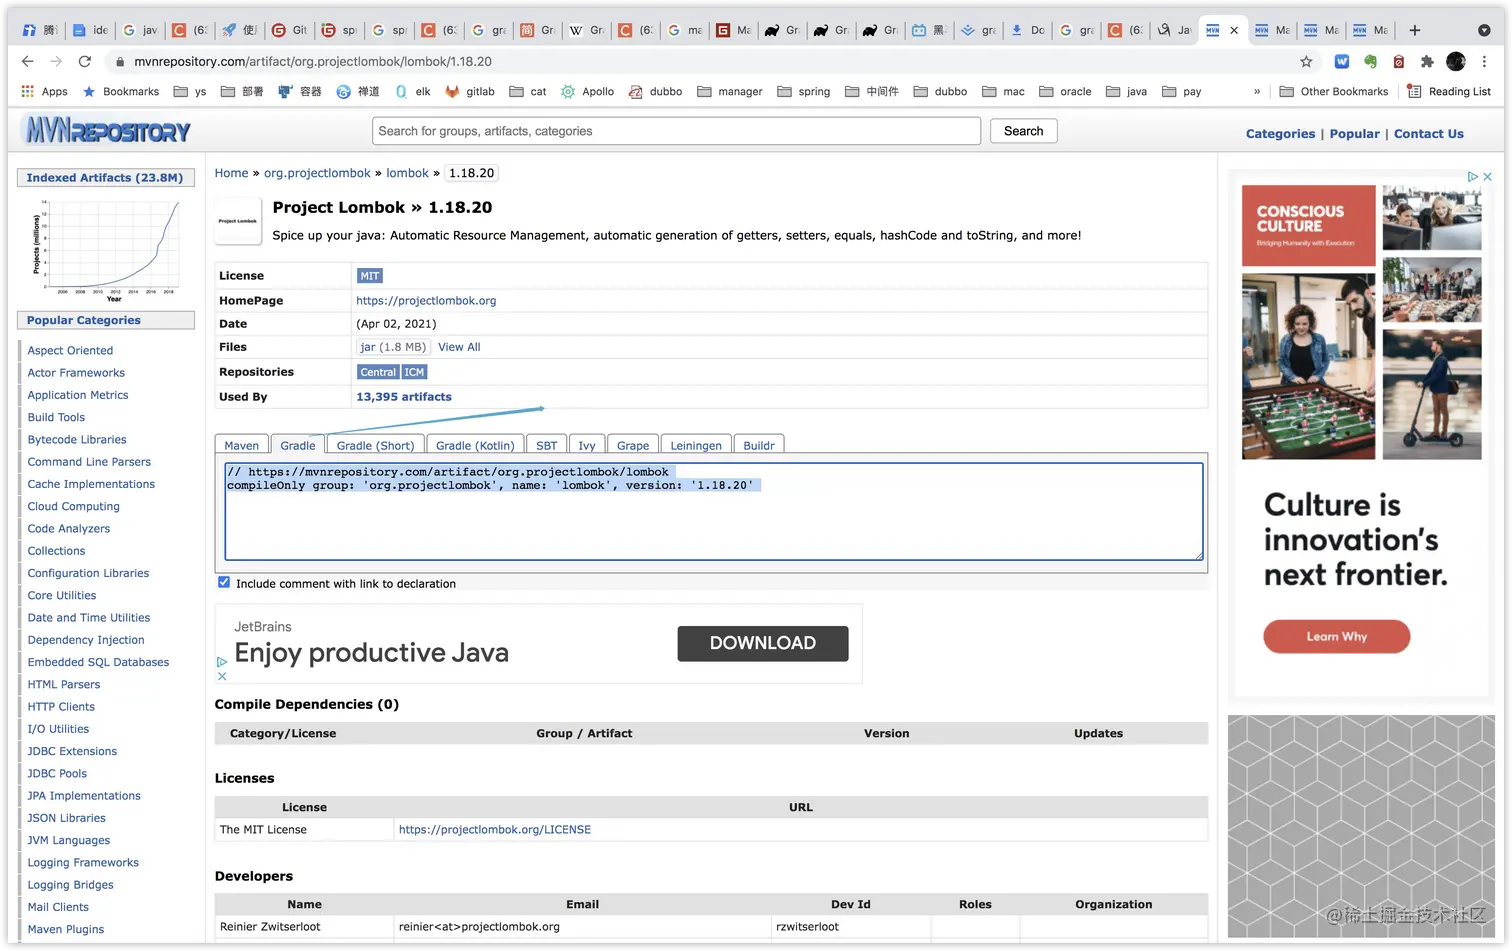Open the projectlombok.org/LICENSE URL
Screen dimensions: 1512x951
tap(495, 830)
